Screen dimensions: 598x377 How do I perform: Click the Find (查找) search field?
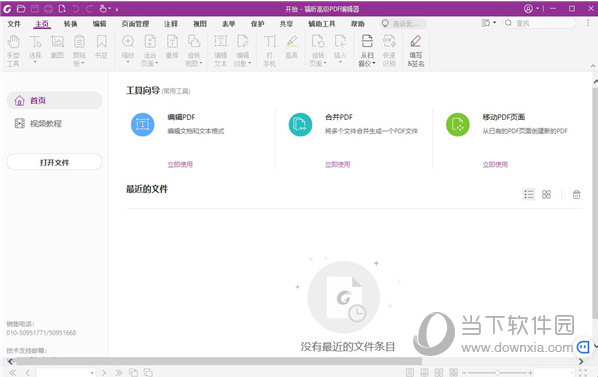coord(539,23)
